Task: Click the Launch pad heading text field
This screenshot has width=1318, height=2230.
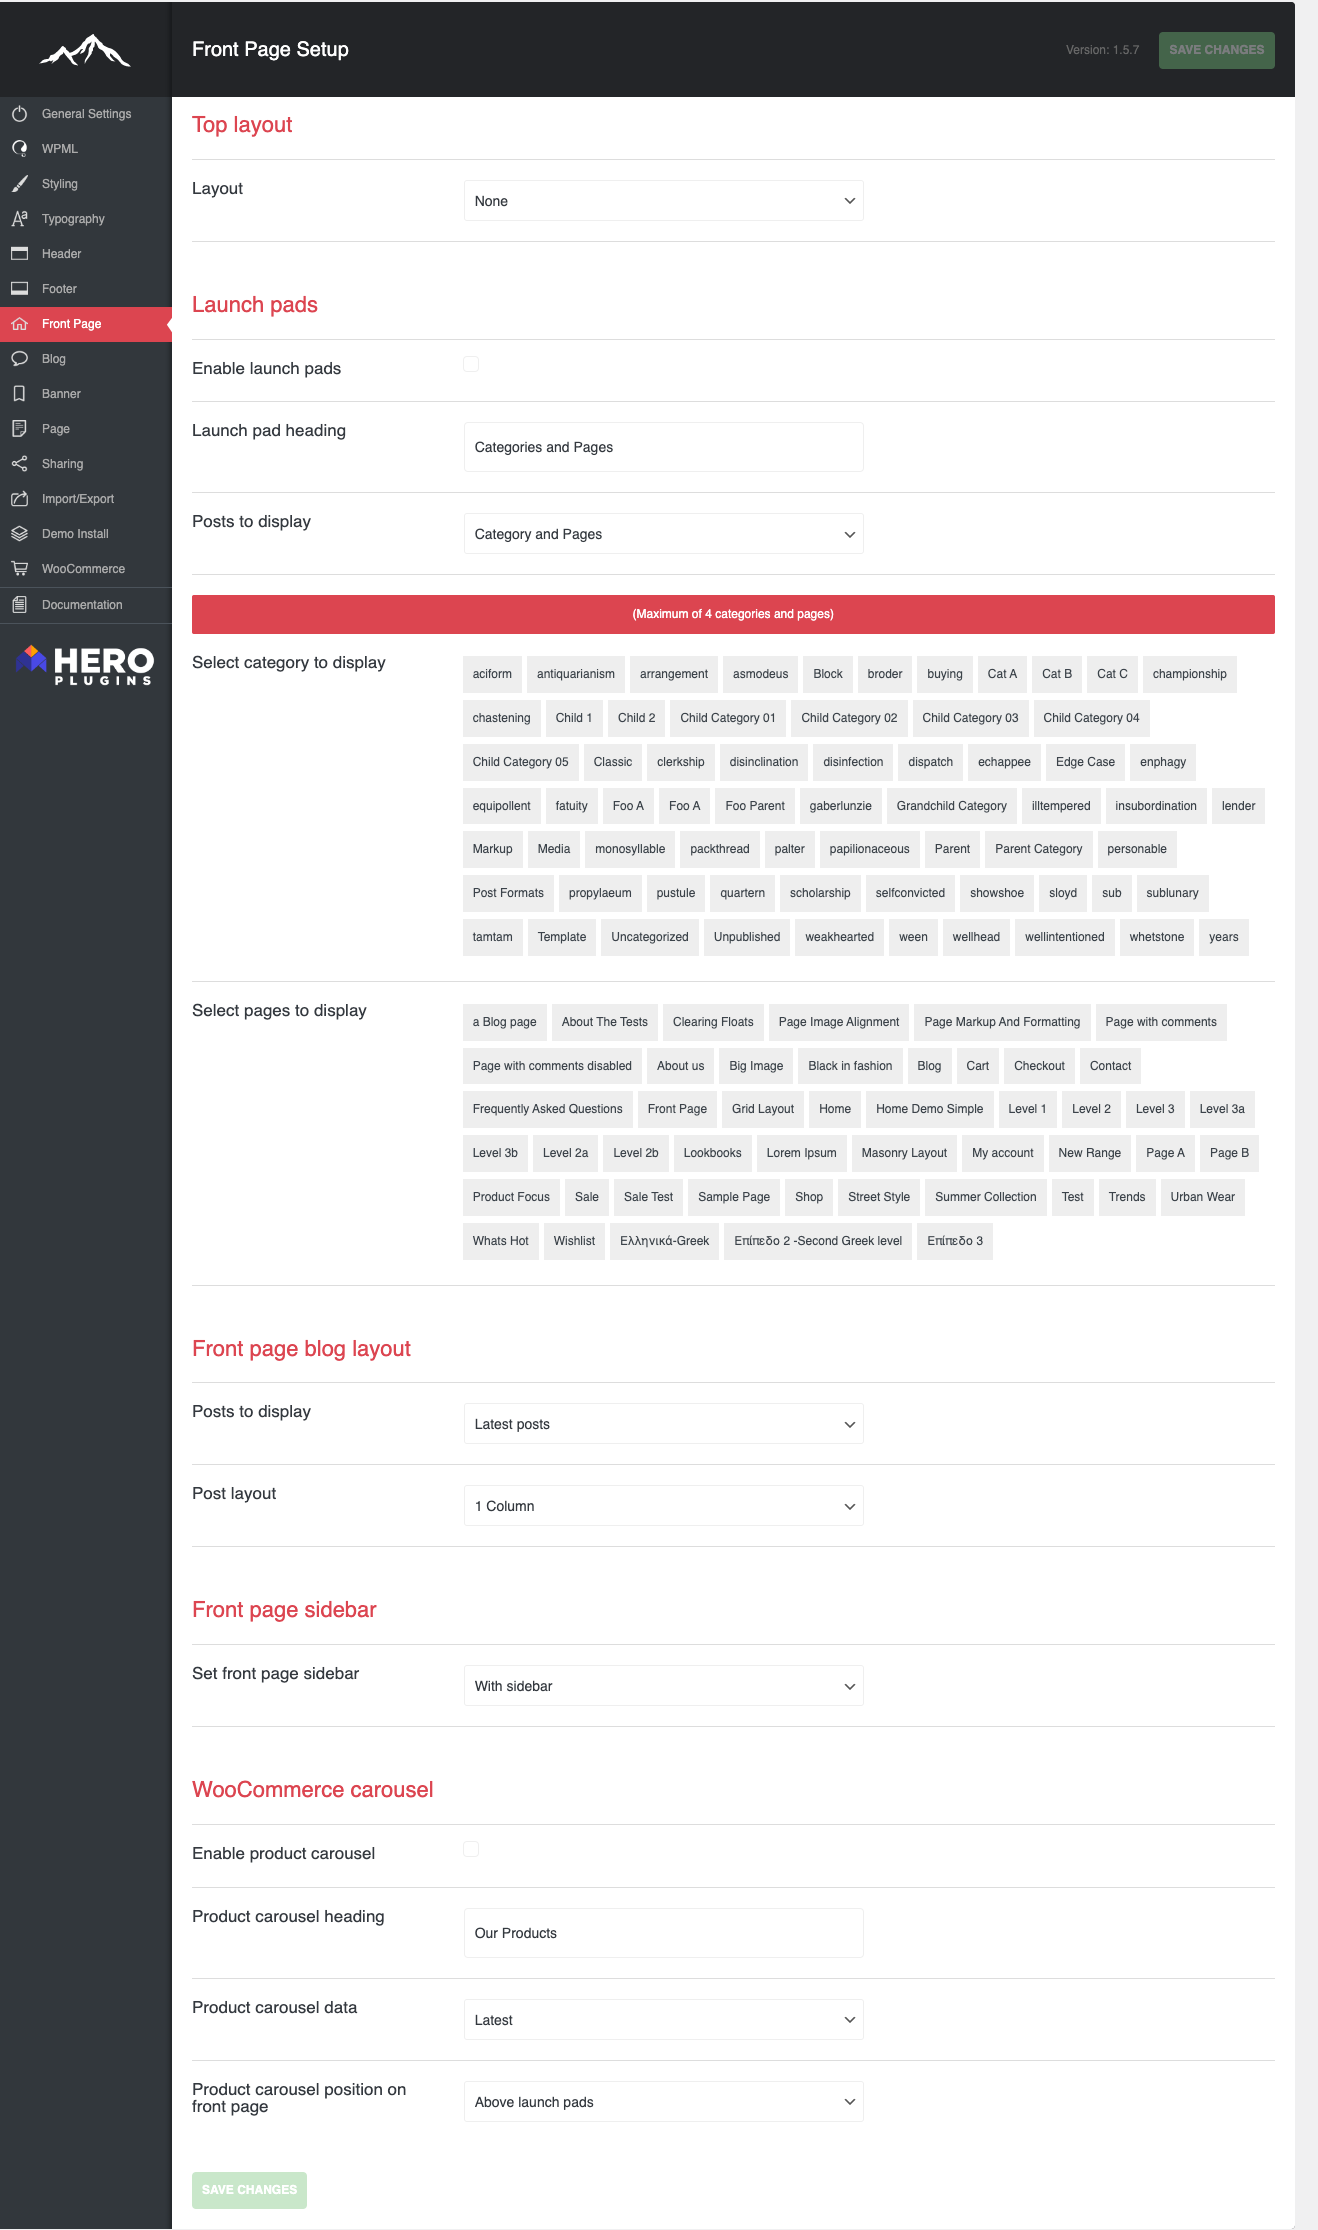Action: (x=663, y=447)
